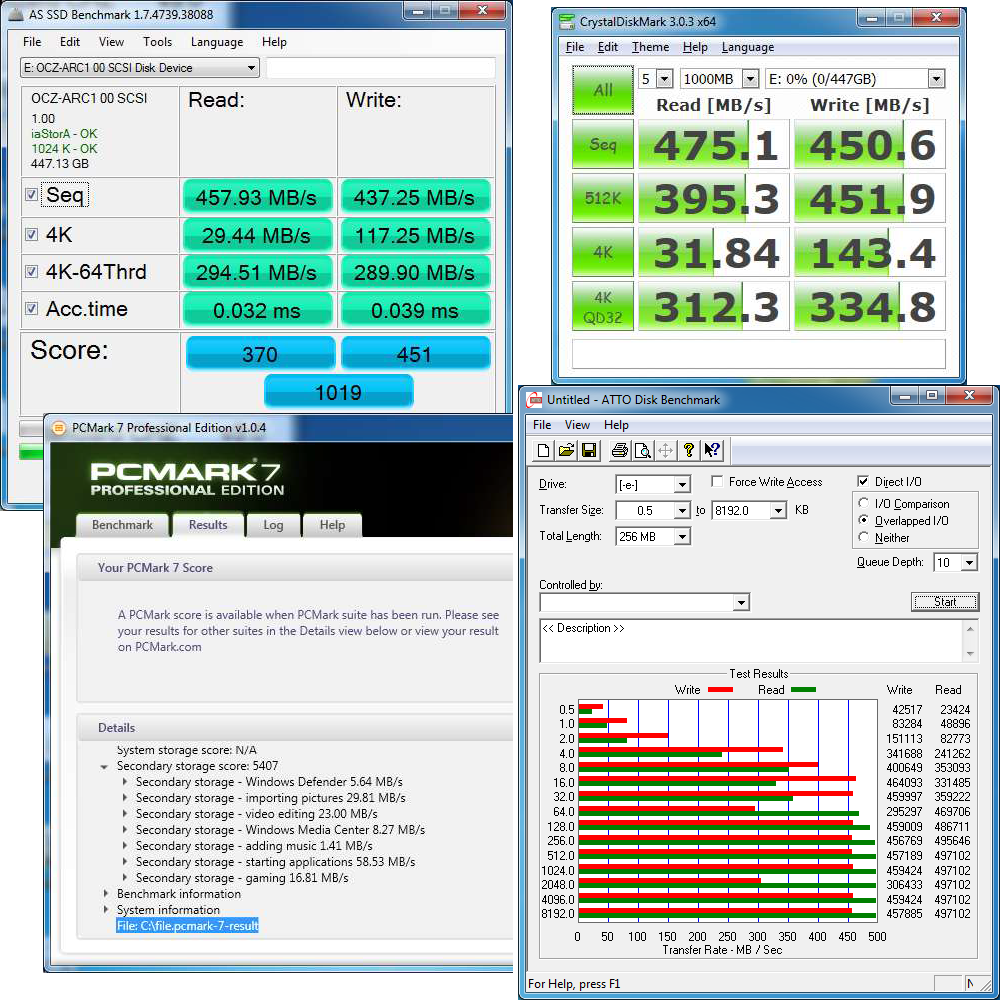This screenshot has height=1000, width=1000.
Task: Select the I/O Comparison radio option
Action: pyautogui.click(x=864, y=503)
